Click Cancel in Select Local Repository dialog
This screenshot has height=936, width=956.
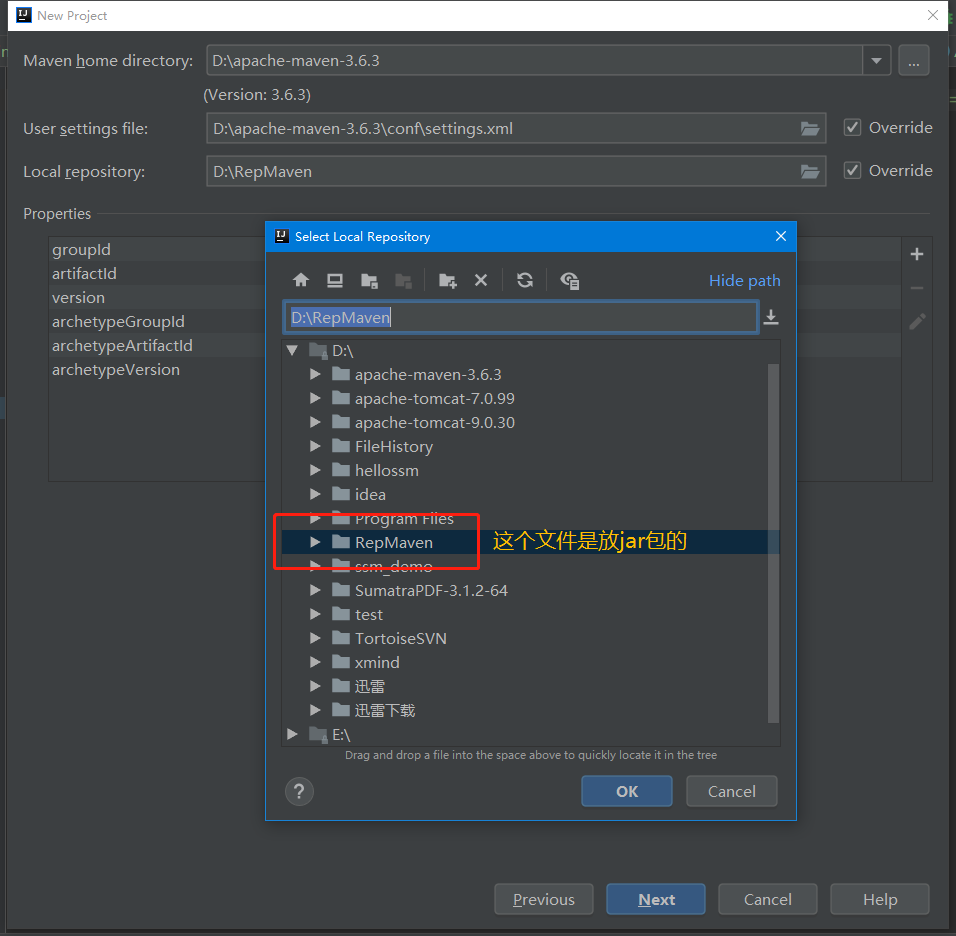click(x=732, y=791)
